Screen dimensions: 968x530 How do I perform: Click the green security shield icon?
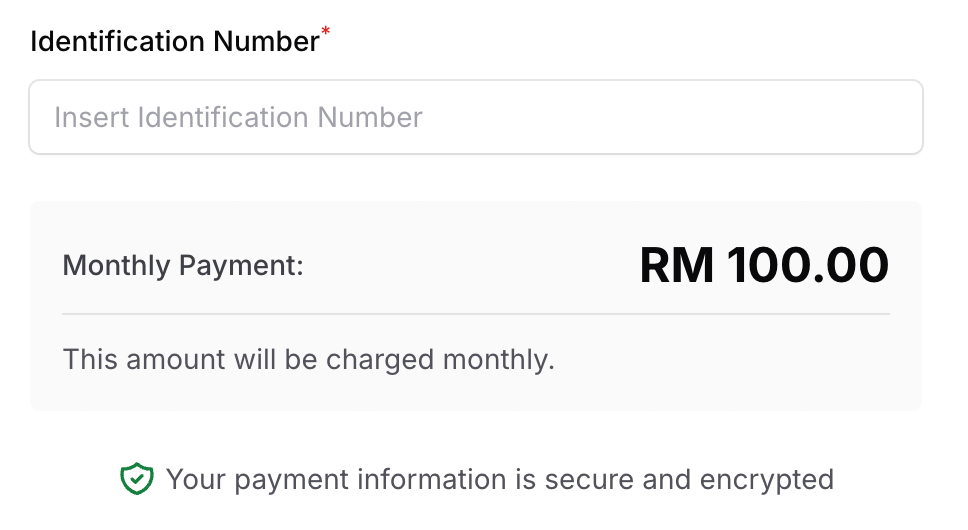coord(136,479)
